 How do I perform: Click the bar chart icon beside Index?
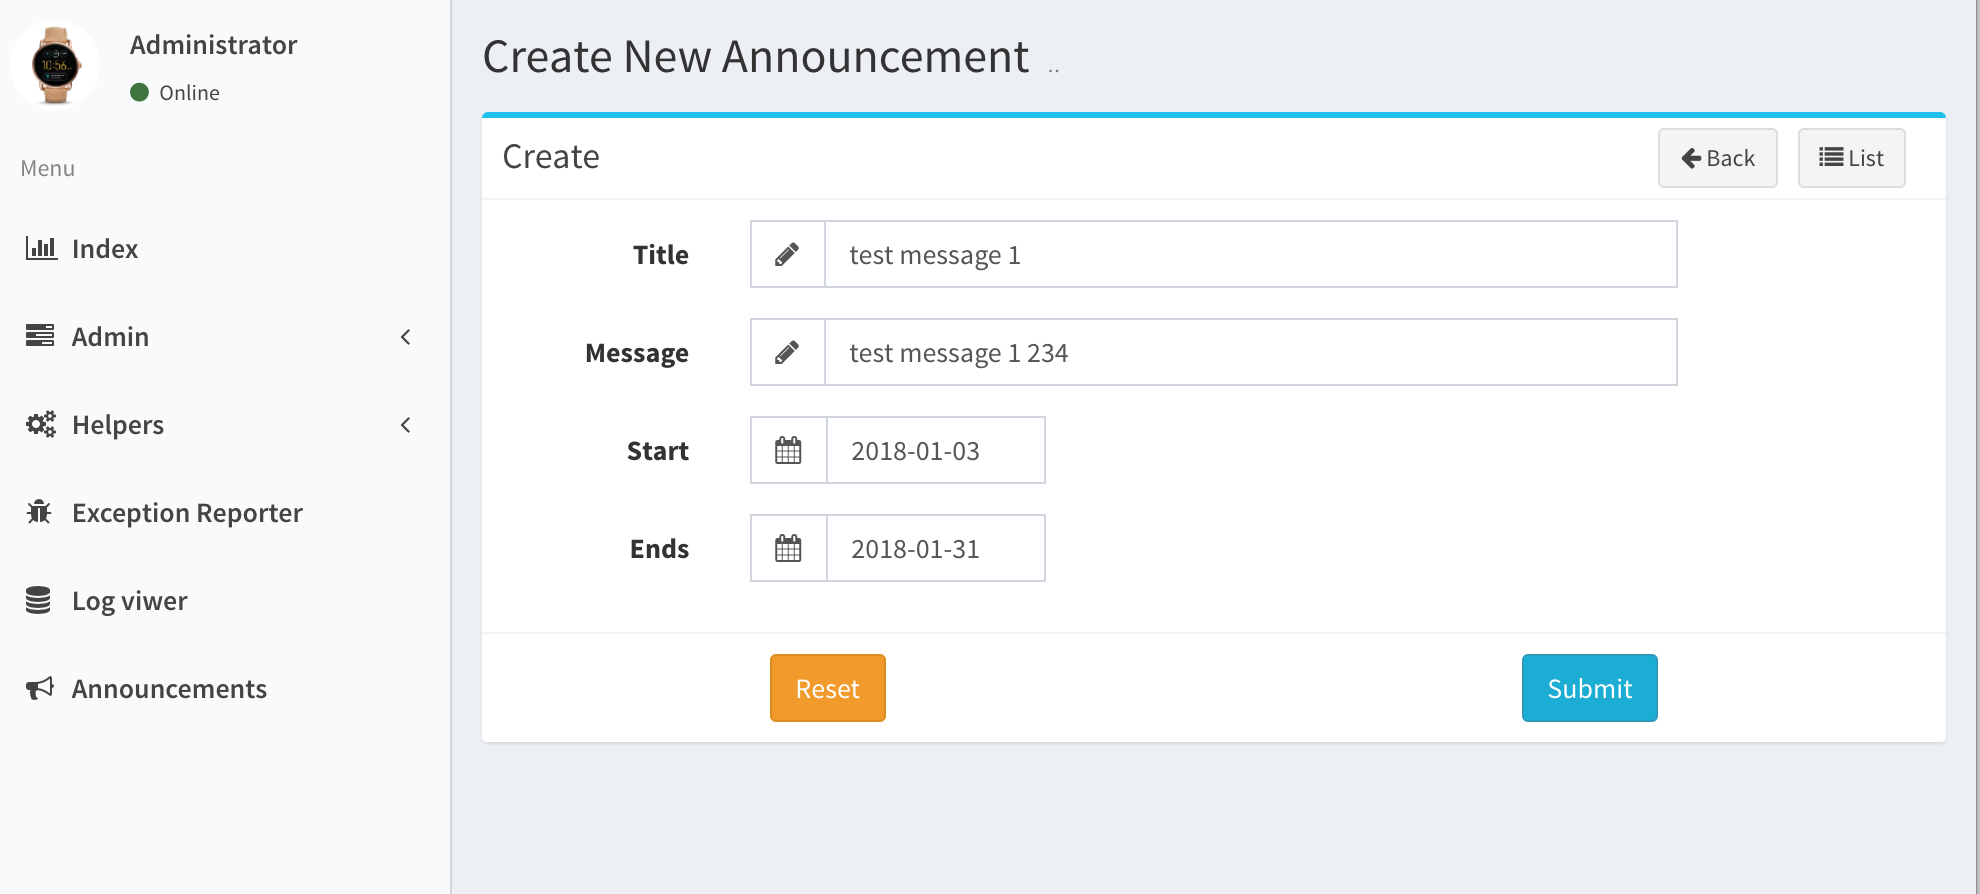coord(40,248)
